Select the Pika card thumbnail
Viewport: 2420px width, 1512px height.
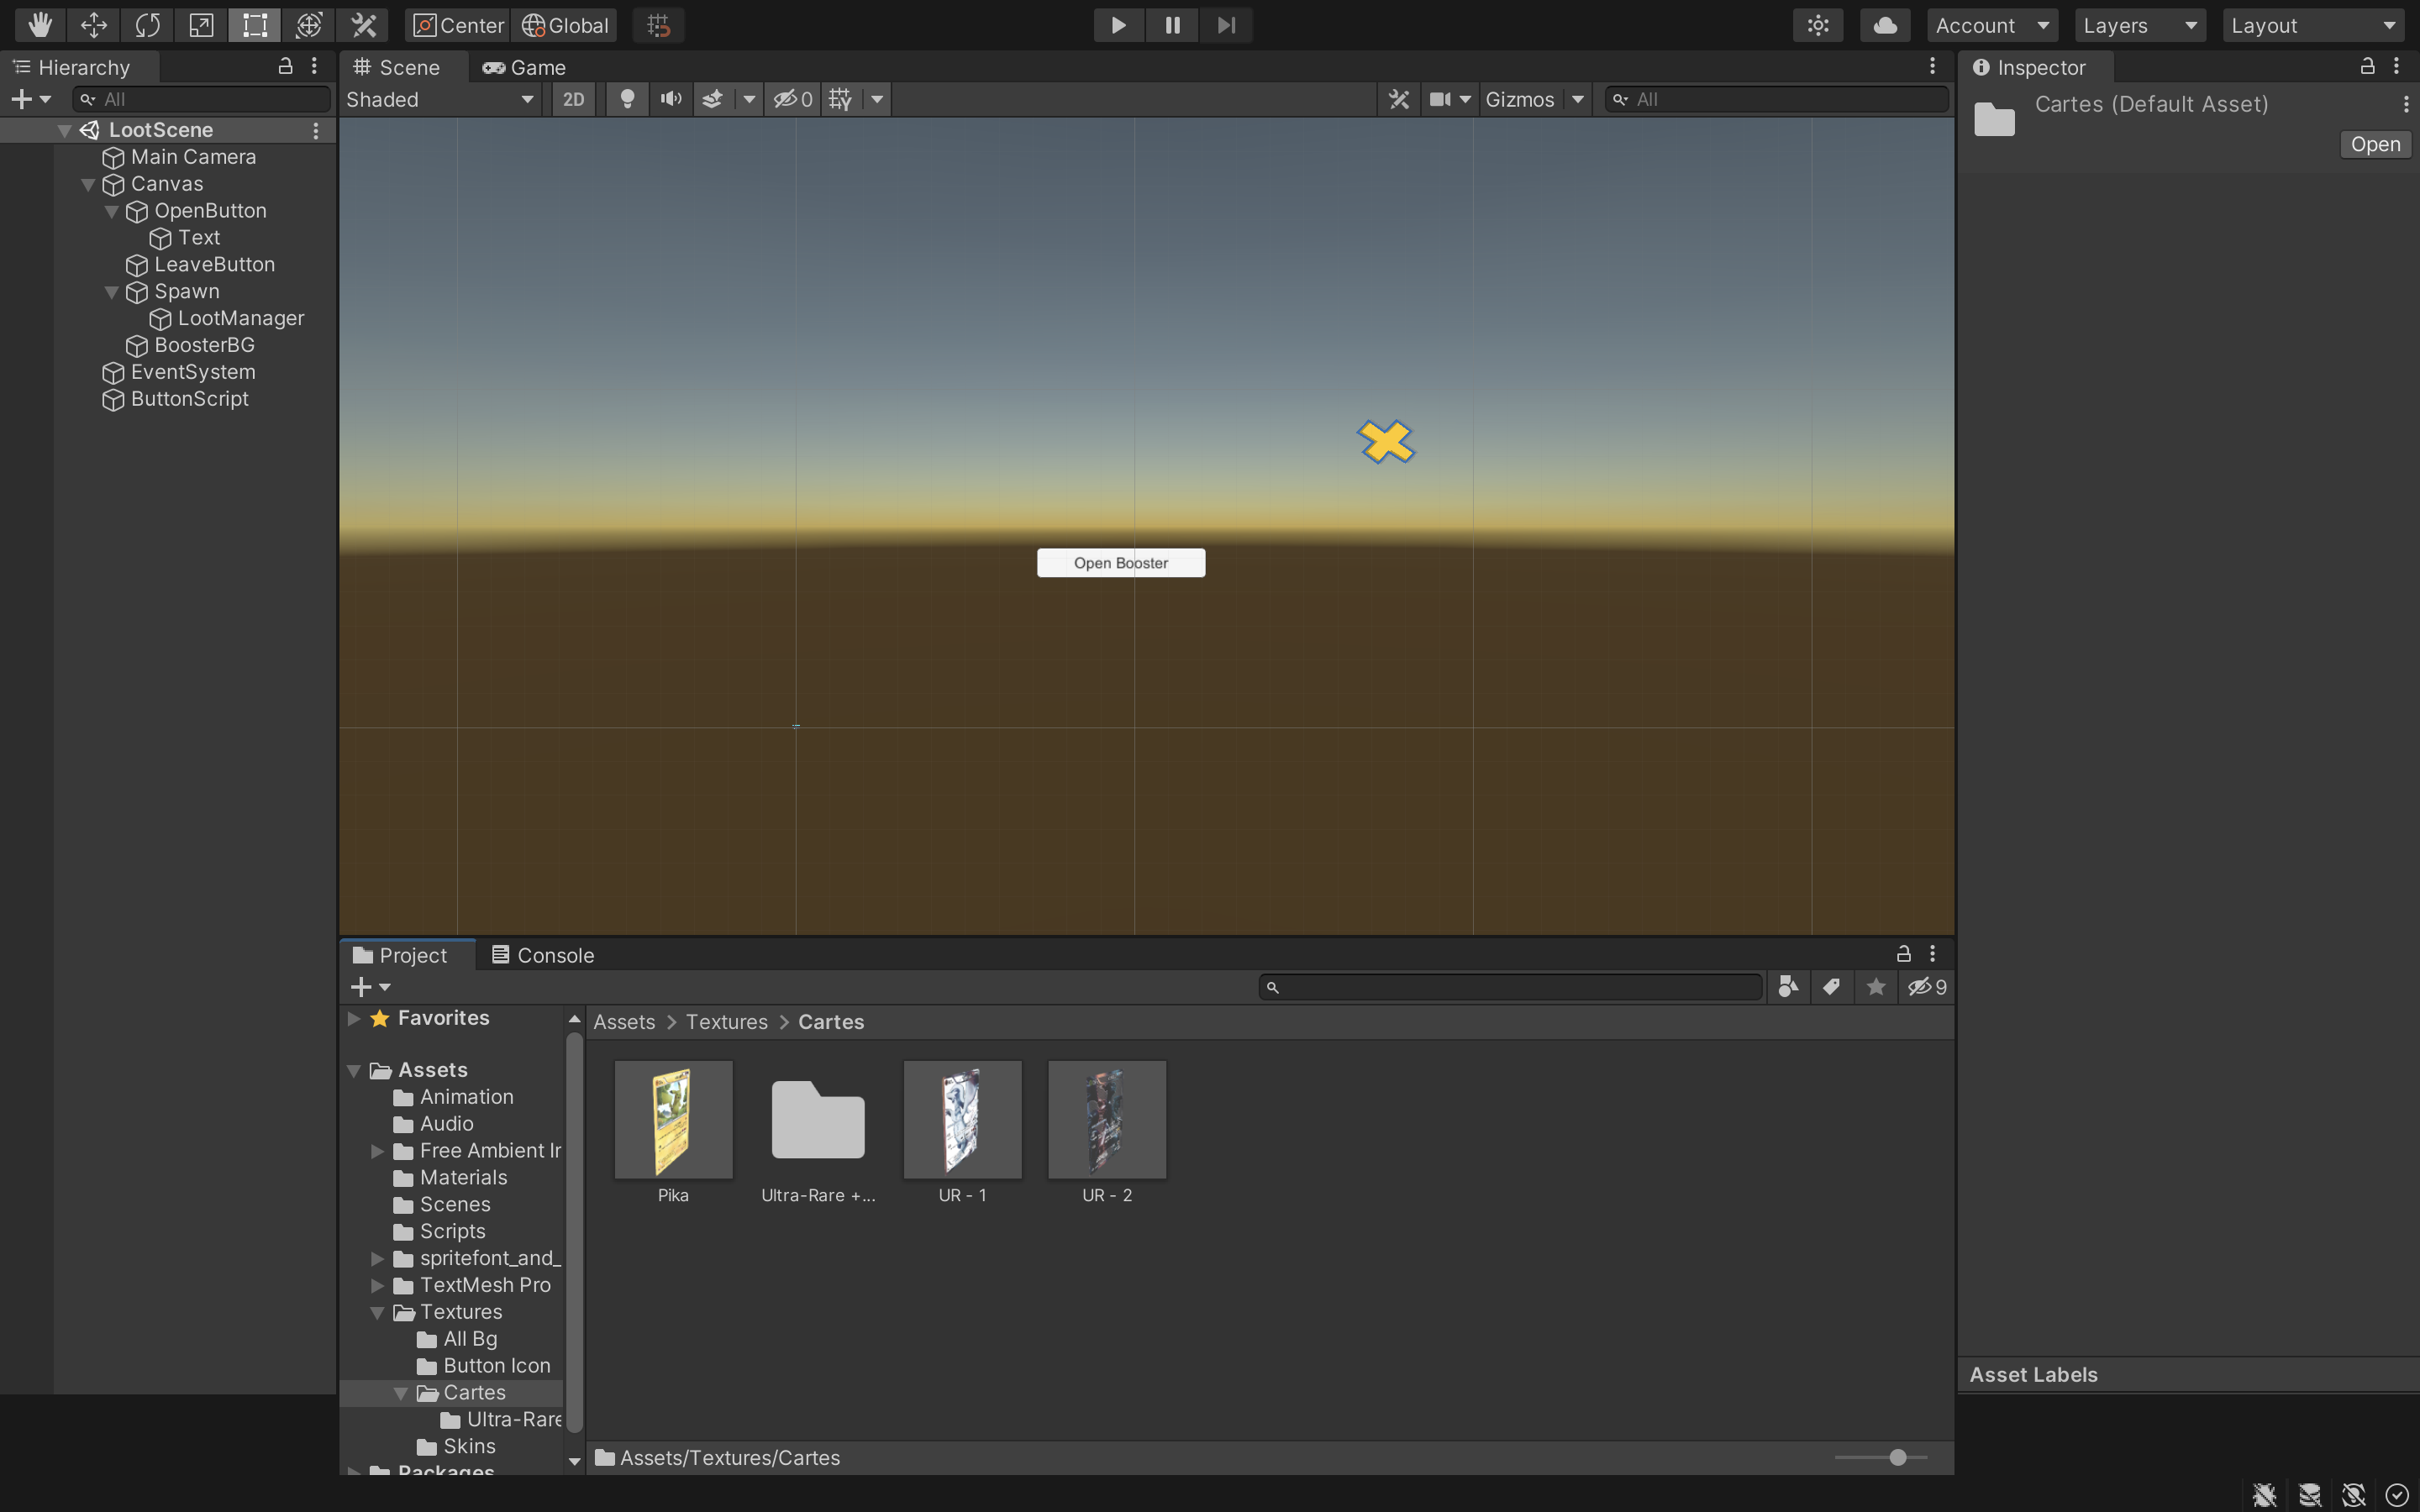[x=673, y=1120]
